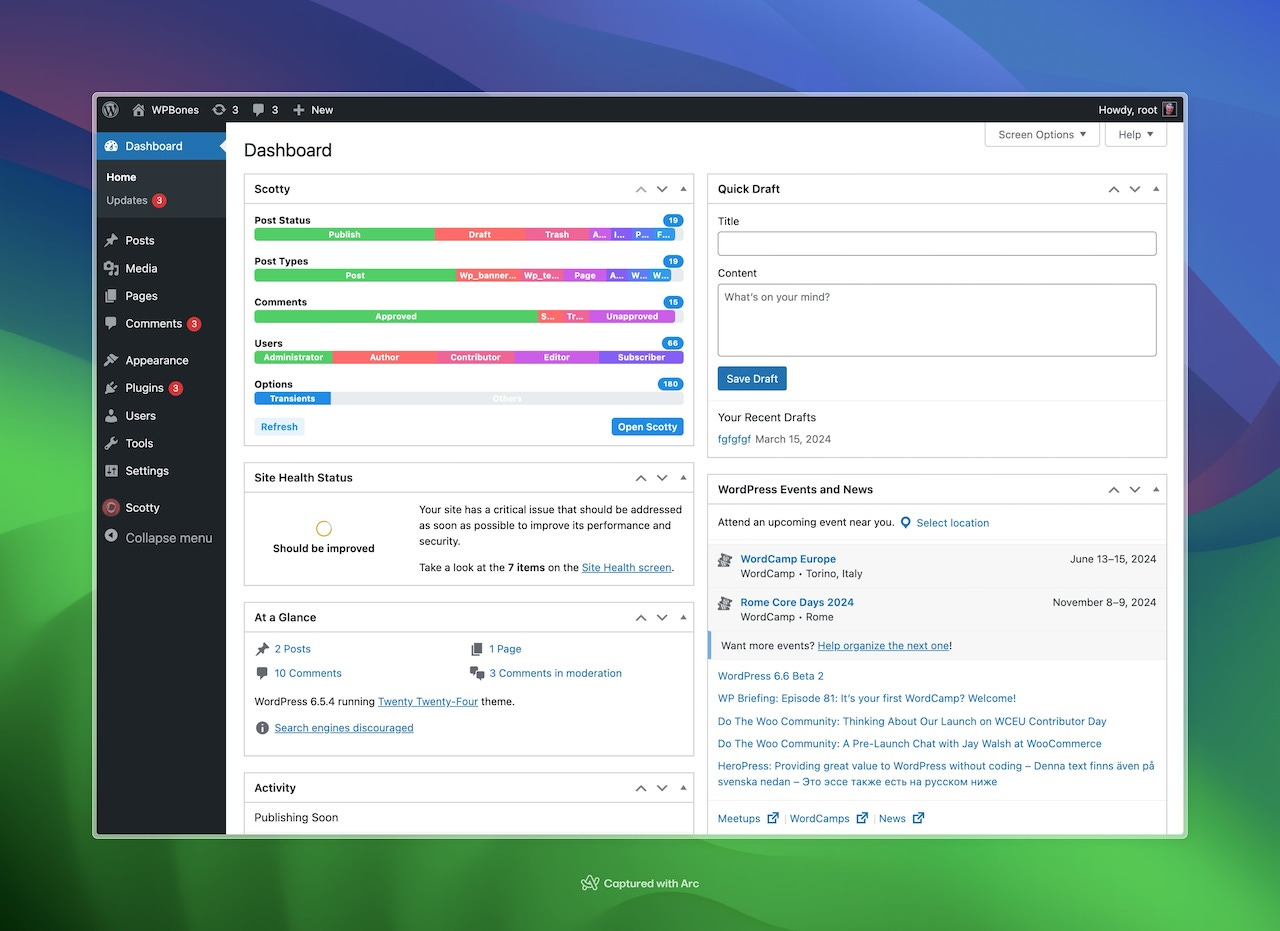Viewport: 1280px width, 931px height.
Task: Click the Open Scotty button
Action: pos(647,427)
